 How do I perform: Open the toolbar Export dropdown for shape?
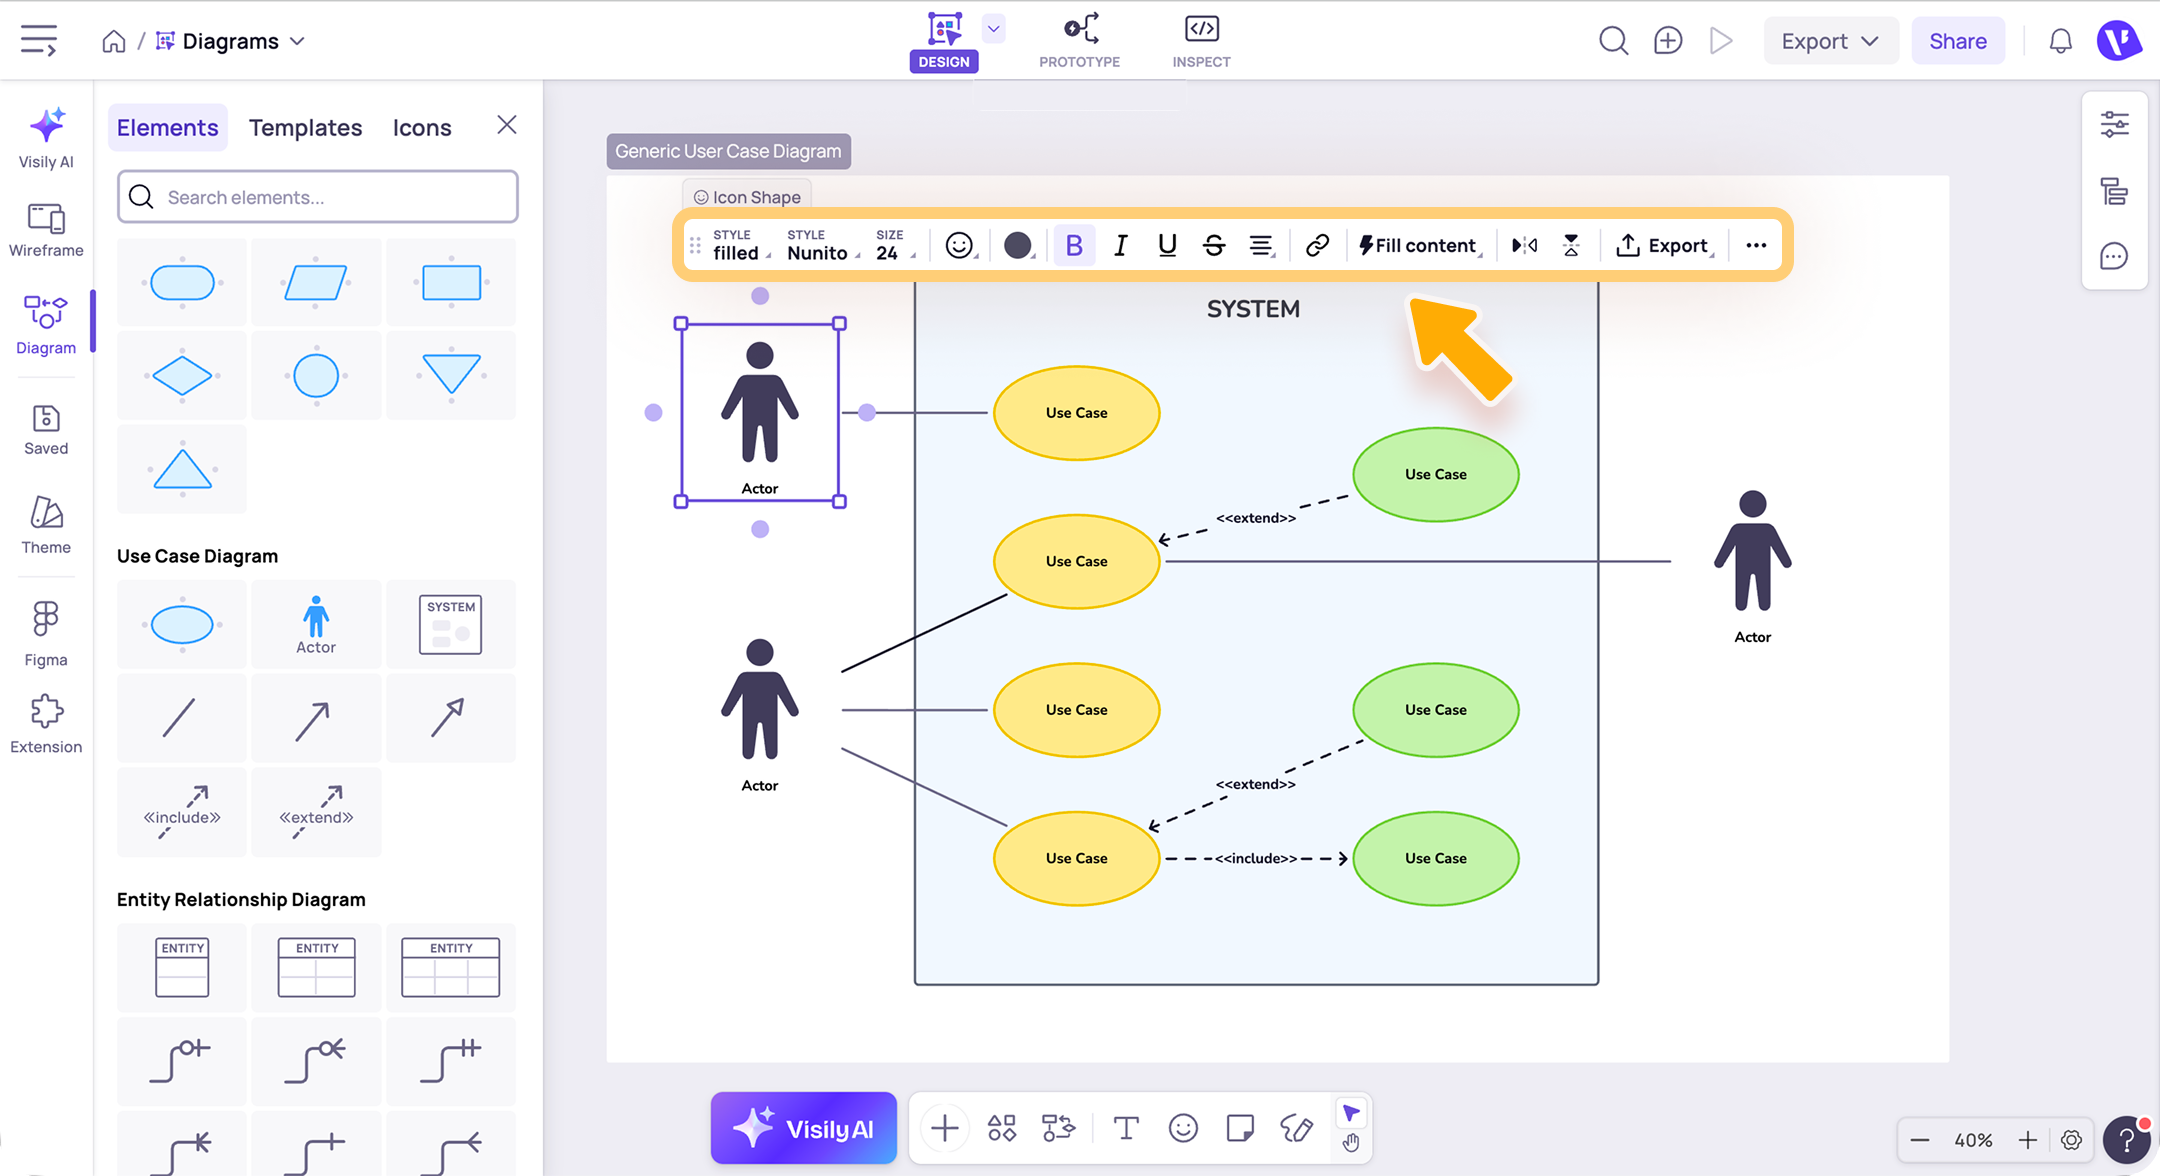pos(1664,245)
